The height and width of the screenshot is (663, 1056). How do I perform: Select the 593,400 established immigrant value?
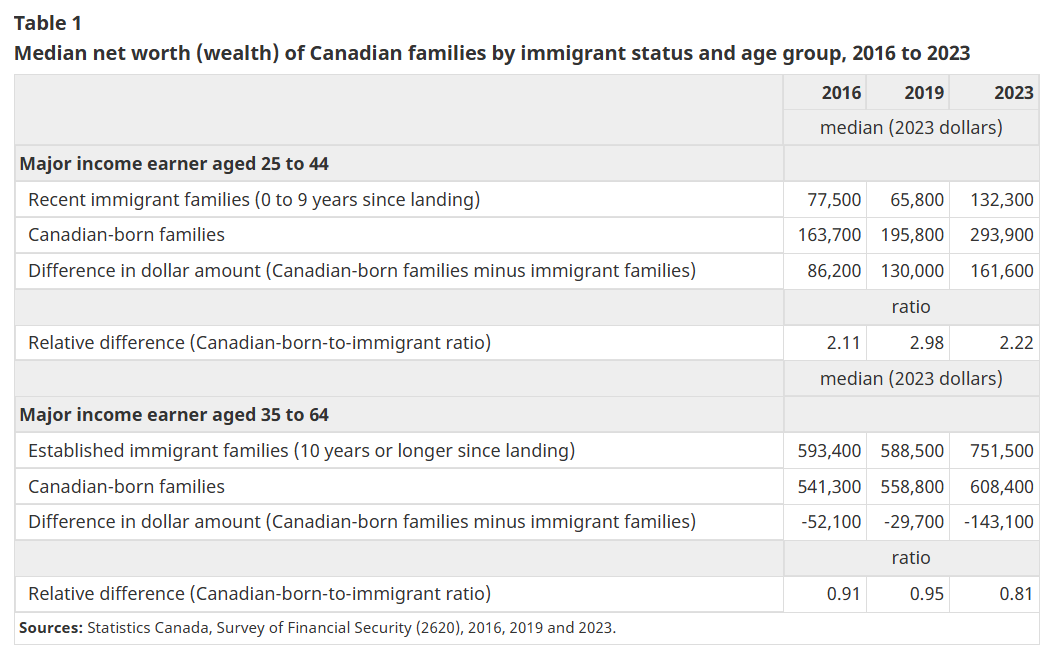point(827,451)
